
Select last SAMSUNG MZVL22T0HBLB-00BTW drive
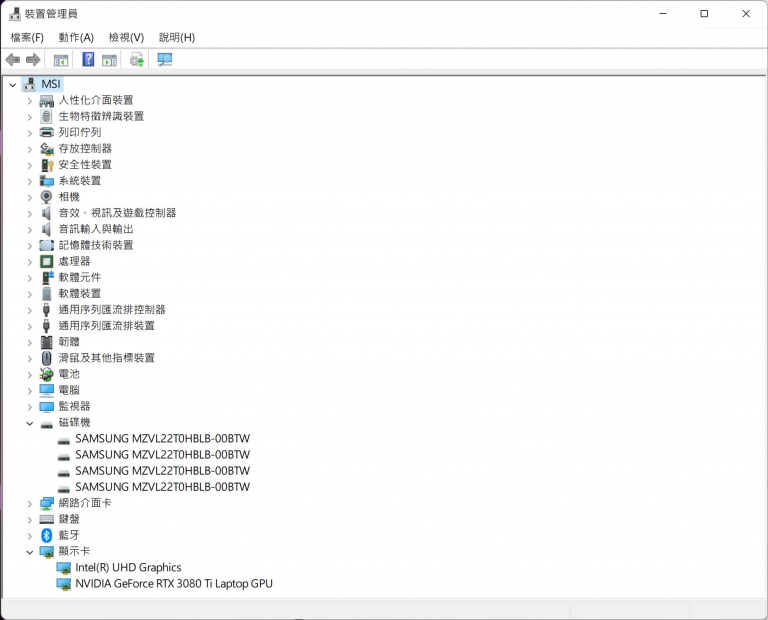(x=163, y=487)
